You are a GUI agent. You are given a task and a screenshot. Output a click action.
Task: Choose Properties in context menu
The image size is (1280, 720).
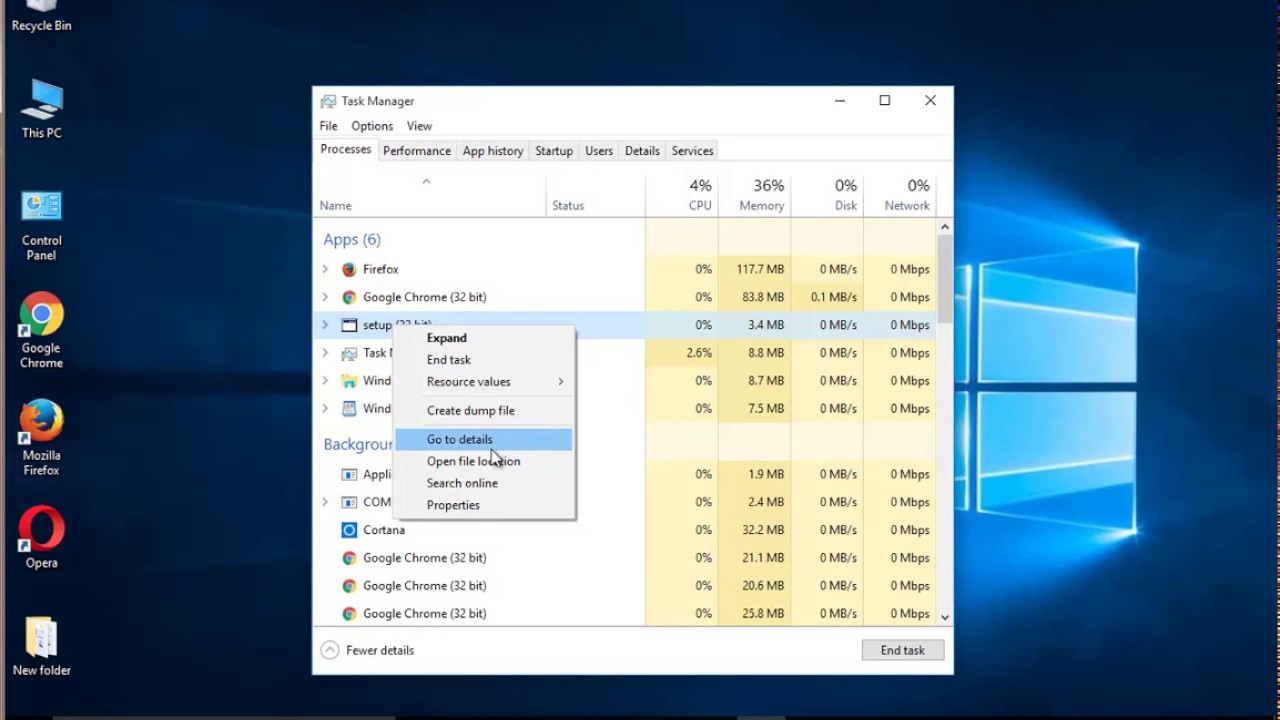[484, 505]
